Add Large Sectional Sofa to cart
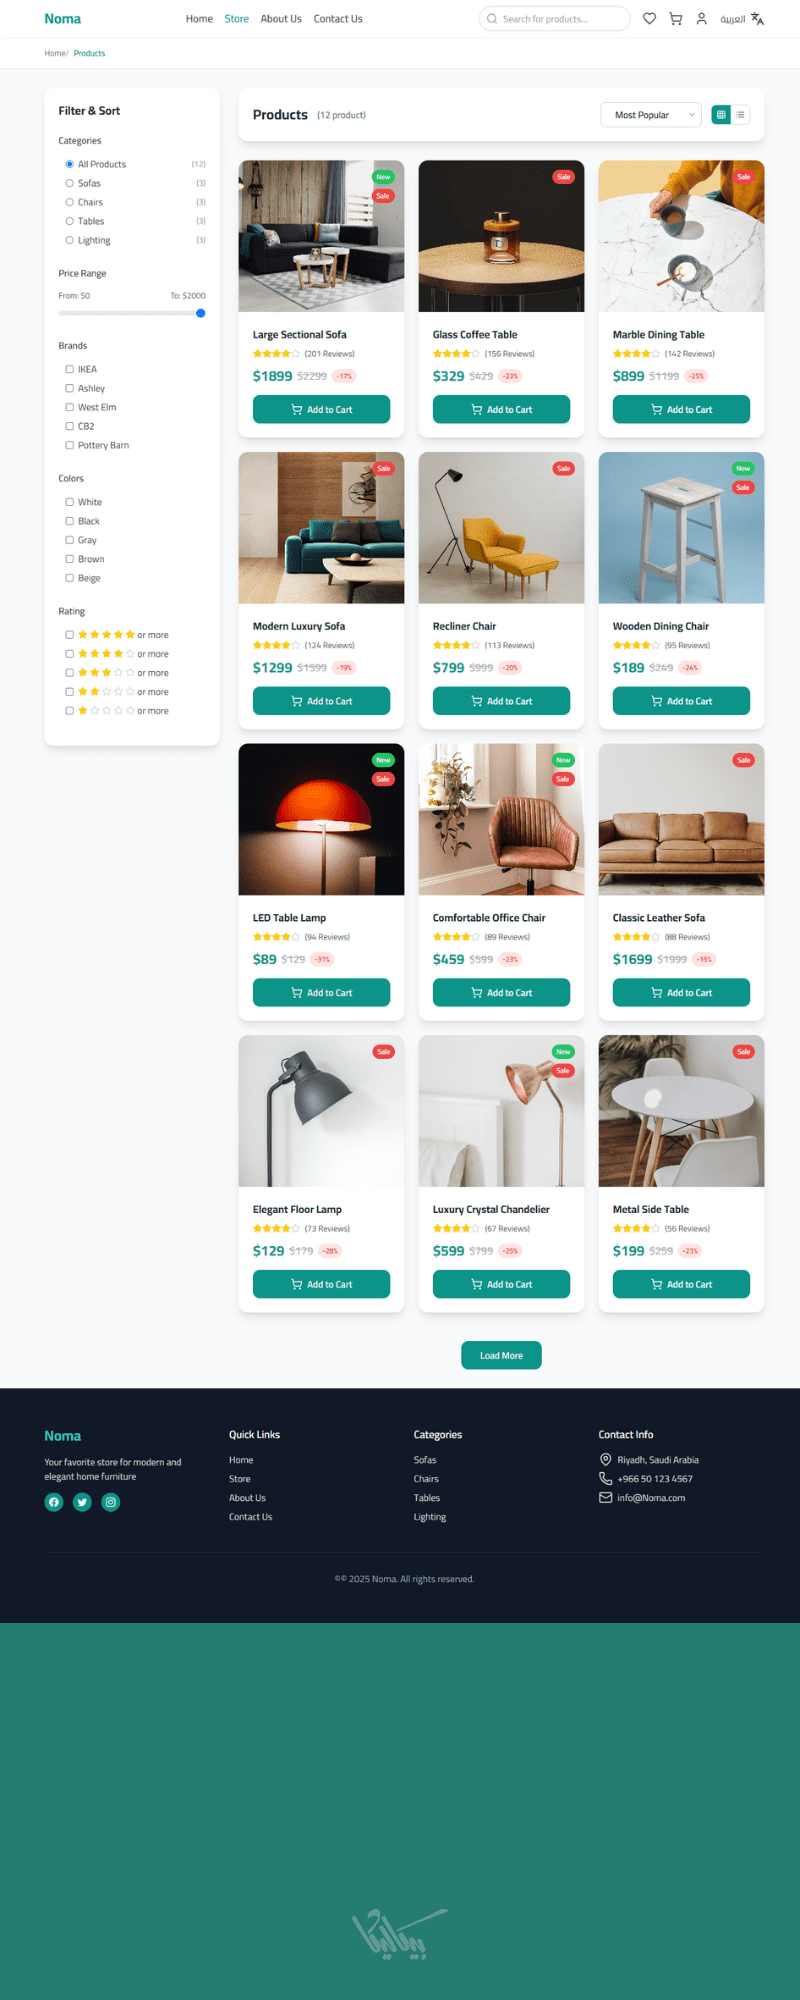800x2000 pixels. 321,410
